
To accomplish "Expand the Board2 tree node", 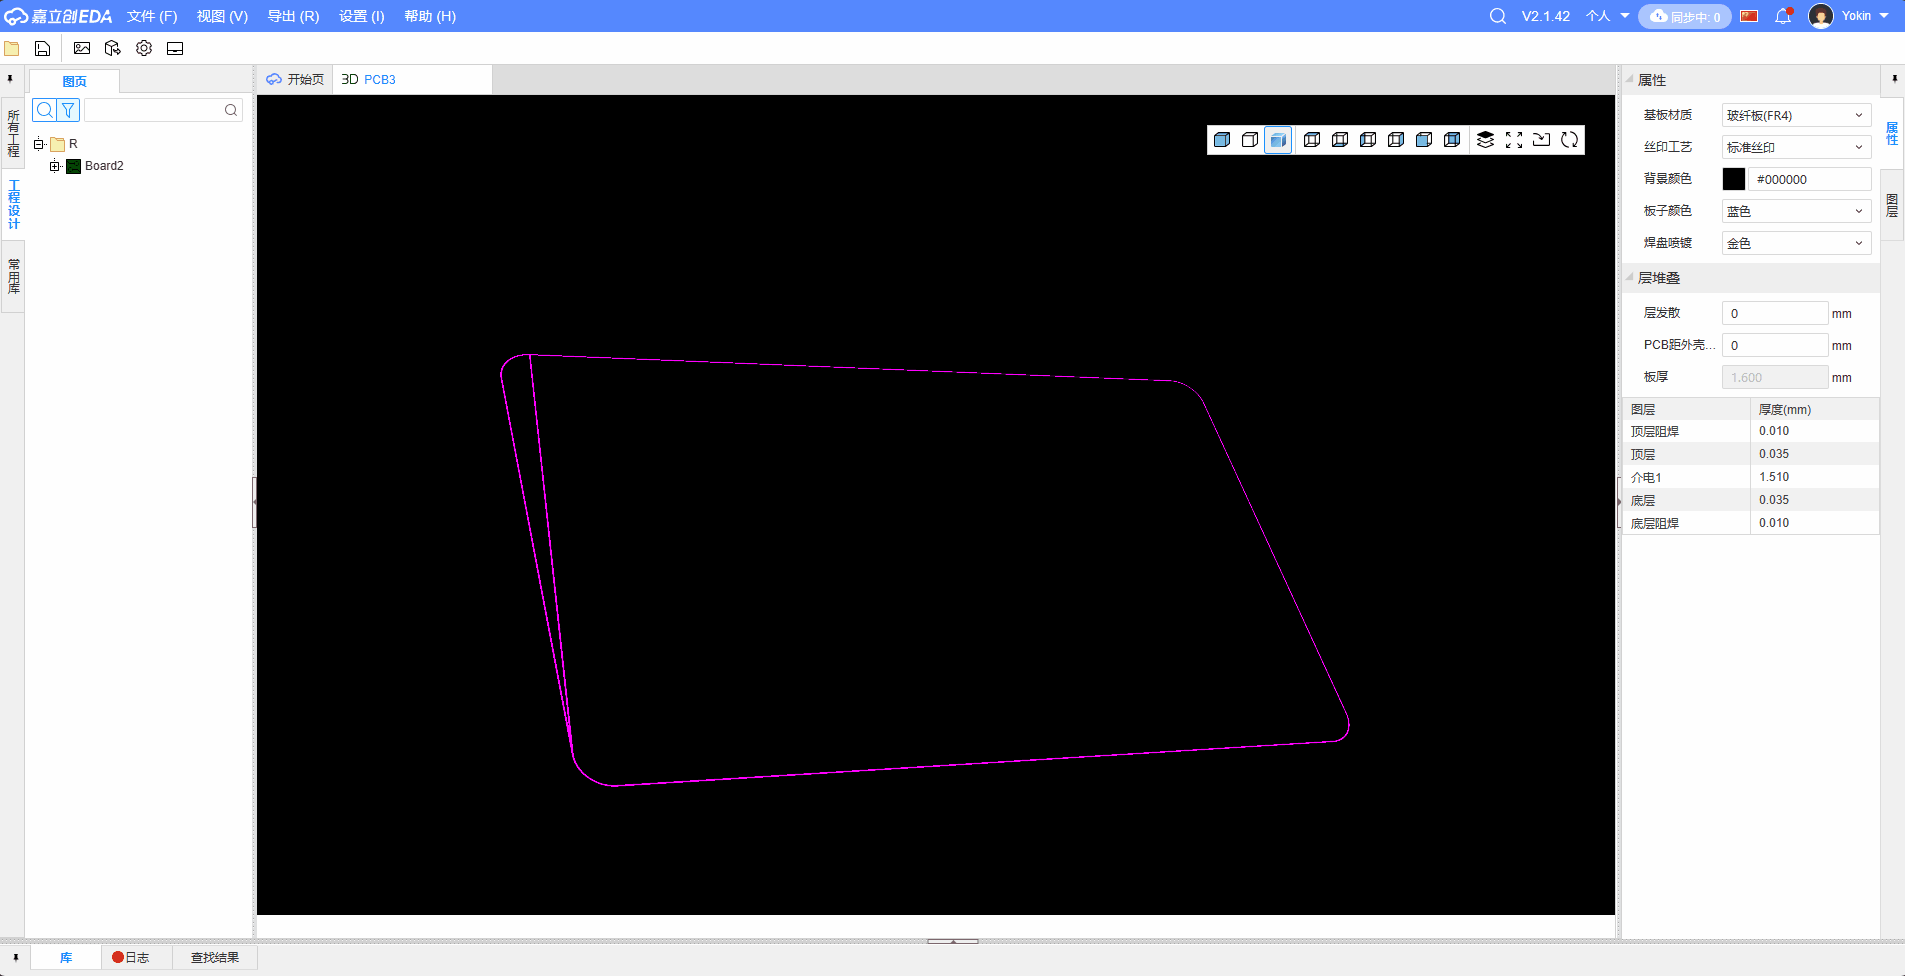I will [55, 166].
